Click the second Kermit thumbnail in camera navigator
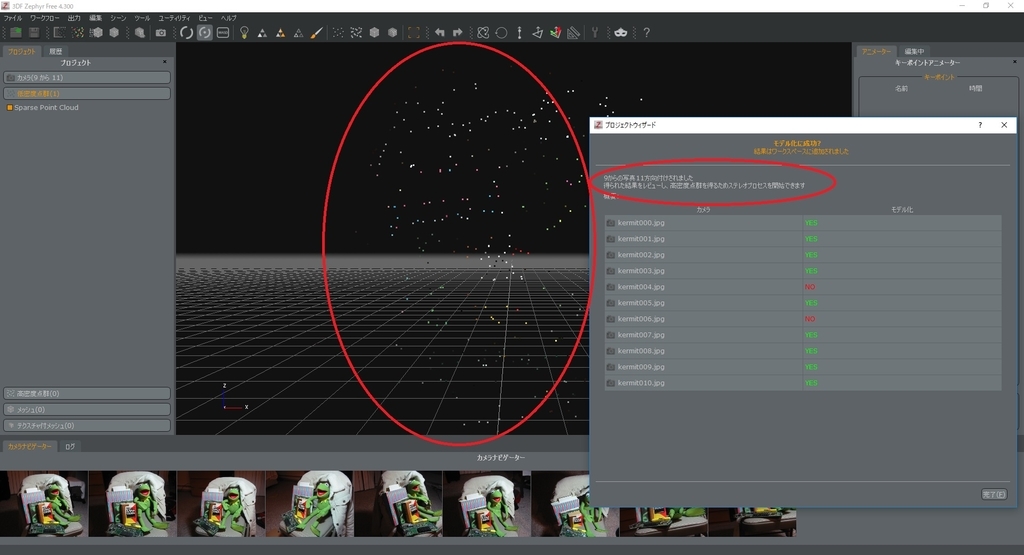The width and height of the screenshot is (1024, 555). tap(133, 503)
